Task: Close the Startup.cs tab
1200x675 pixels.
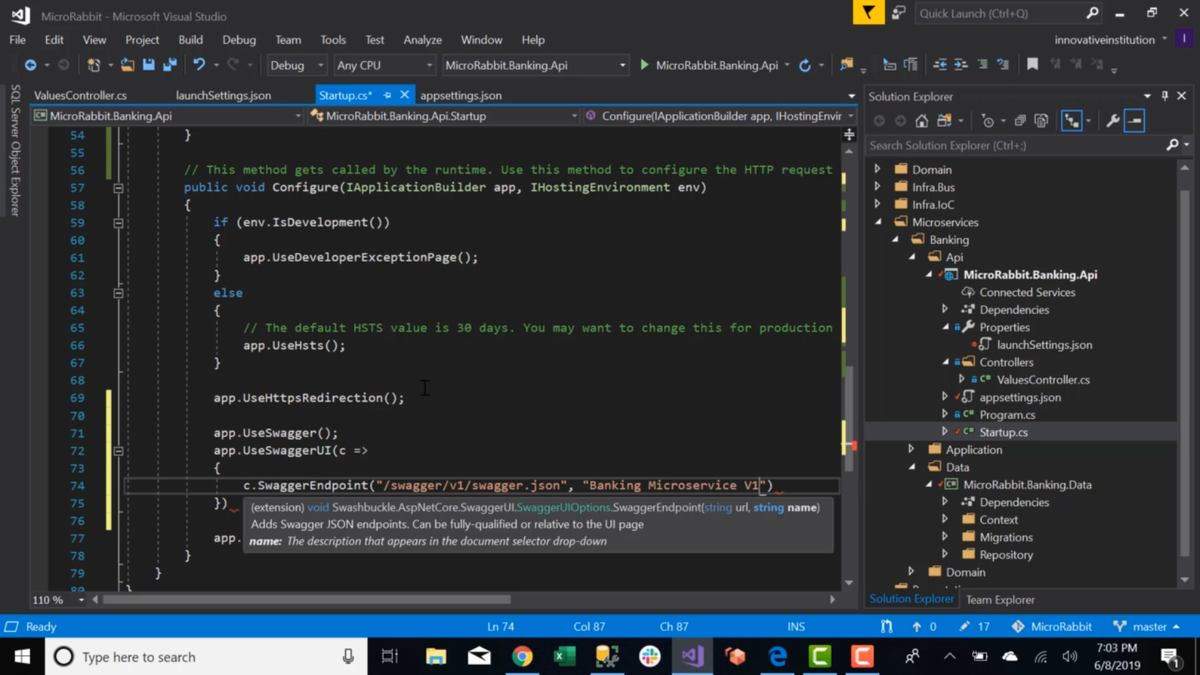Action: pos(404,95)
